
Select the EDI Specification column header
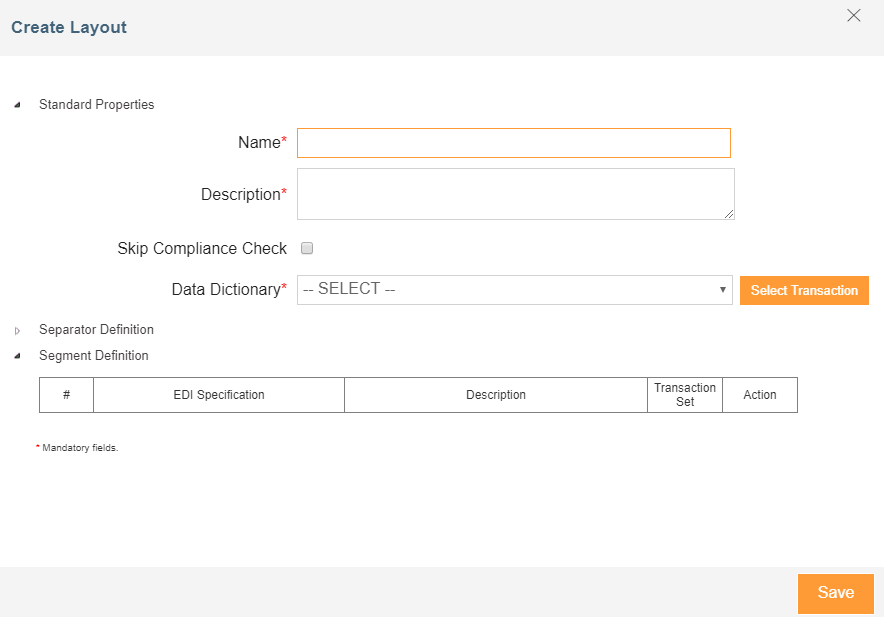[219, 395]
